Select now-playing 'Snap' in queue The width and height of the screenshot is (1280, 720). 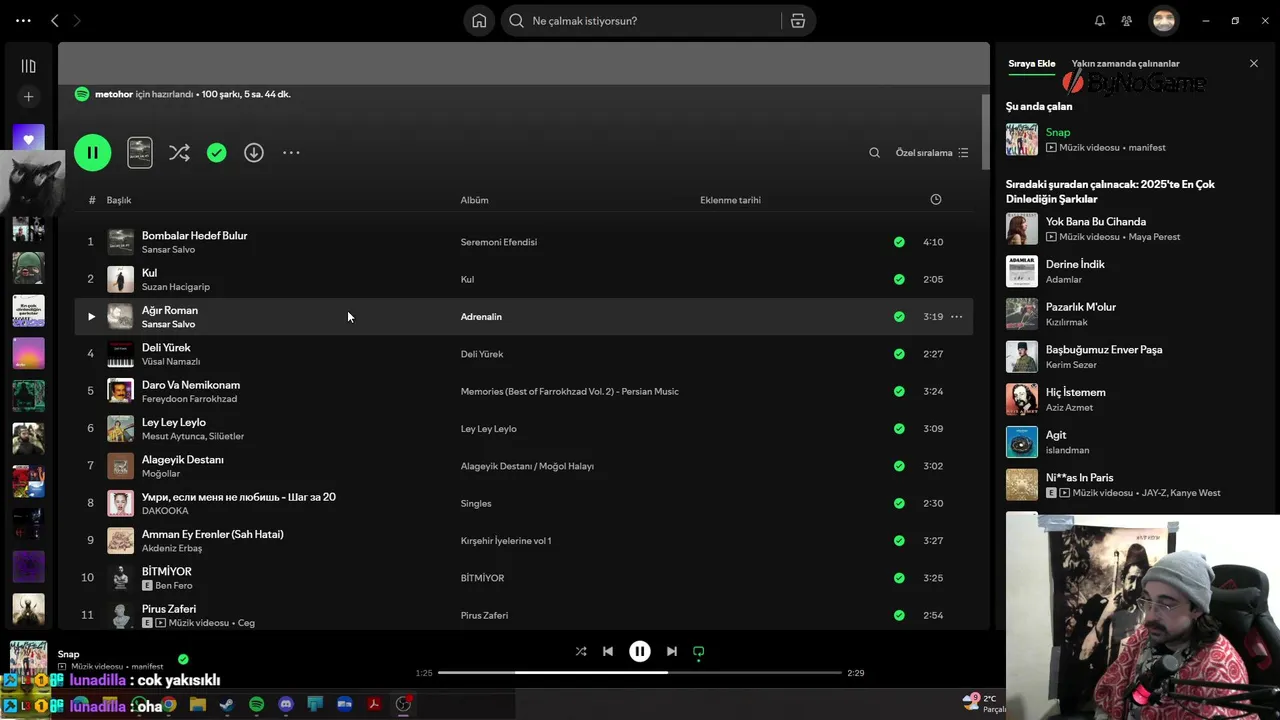pos(1128,139)
